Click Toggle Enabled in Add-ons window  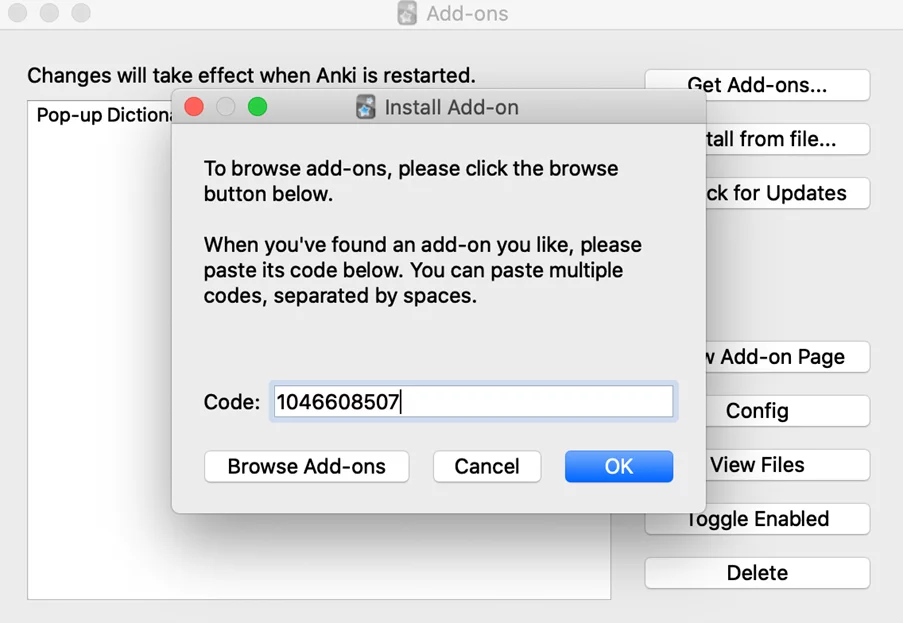click(757, 519)
